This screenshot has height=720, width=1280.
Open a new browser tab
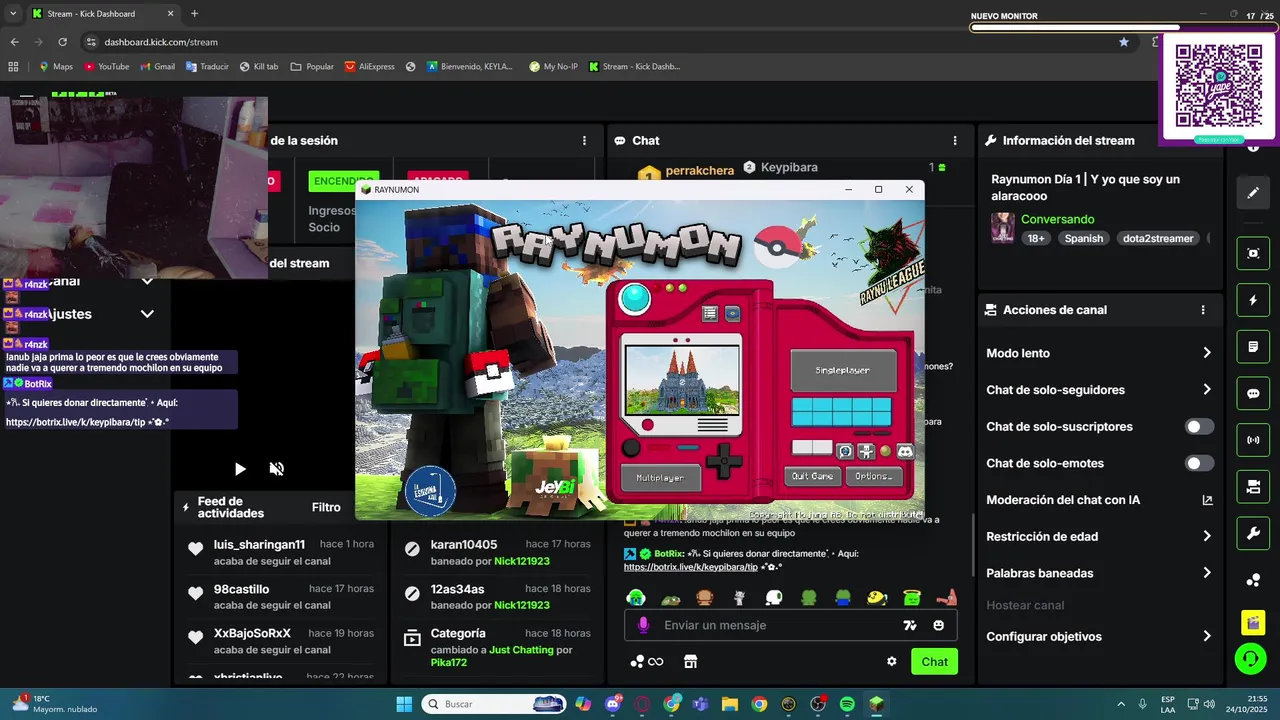pos(194,14)
